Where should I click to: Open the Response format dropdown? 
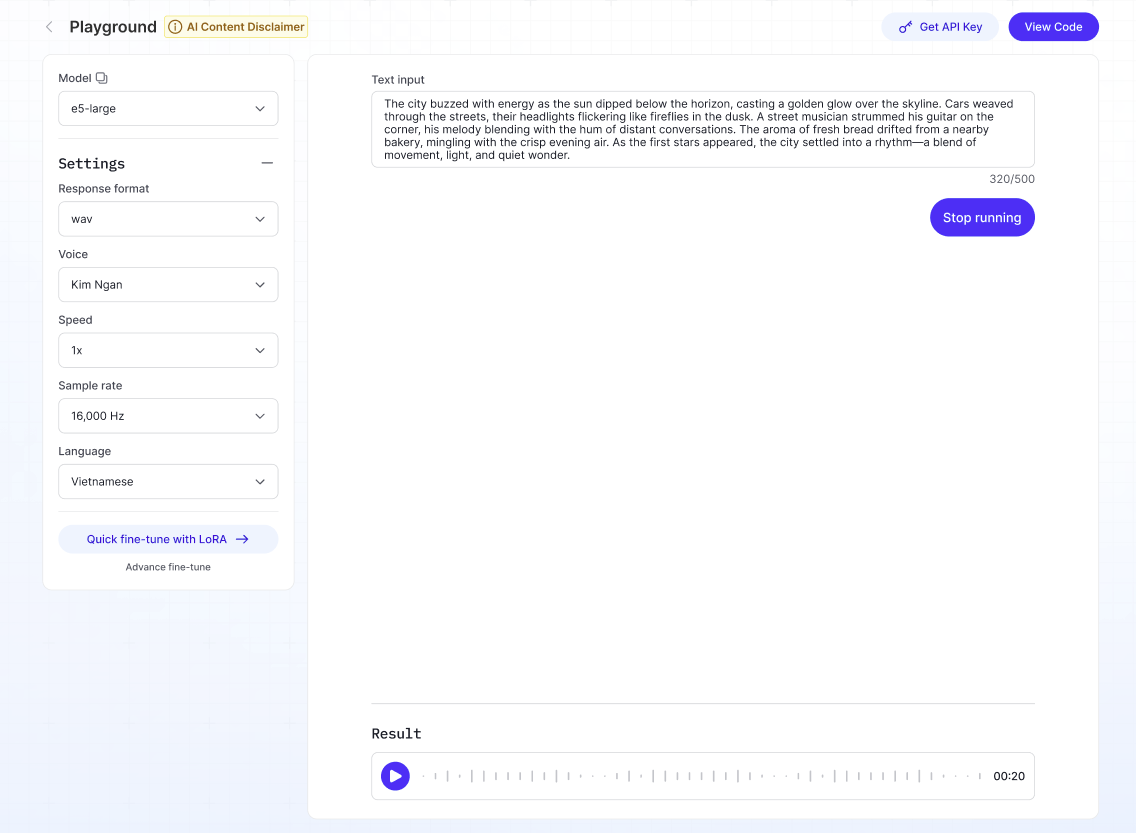168,219
